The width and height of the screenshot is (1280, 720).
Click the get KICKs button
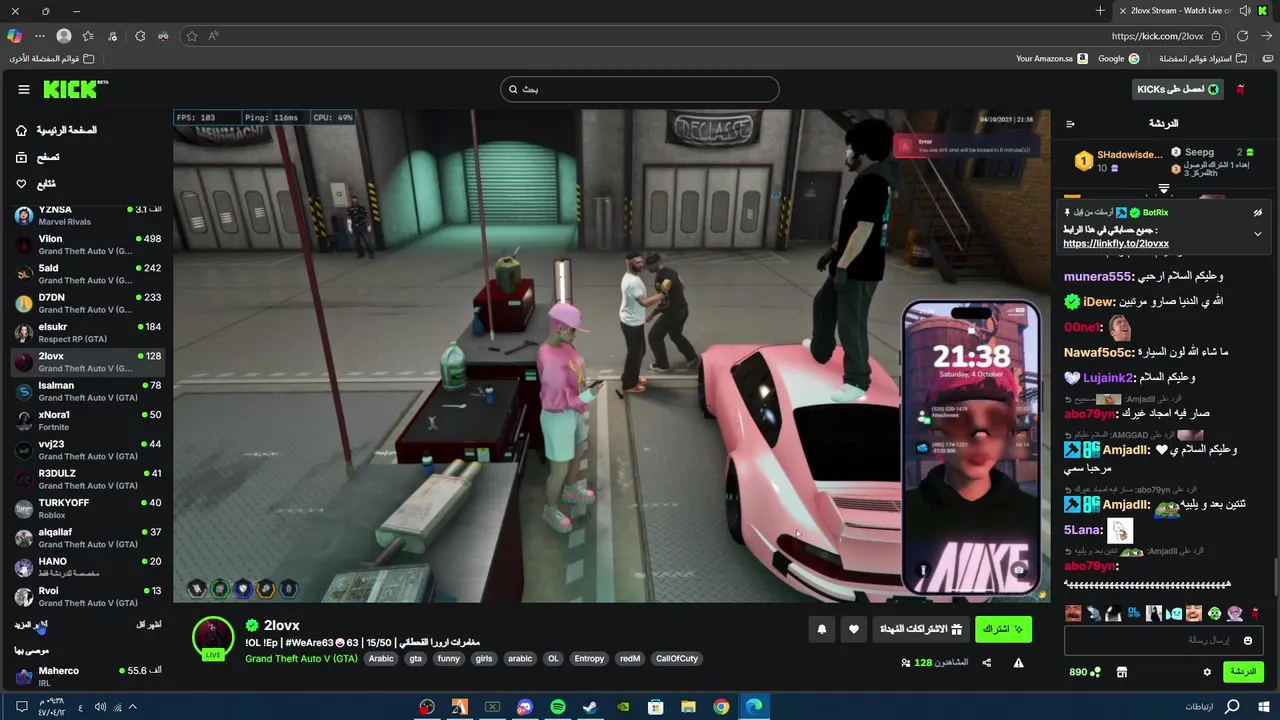[1178, 89]
